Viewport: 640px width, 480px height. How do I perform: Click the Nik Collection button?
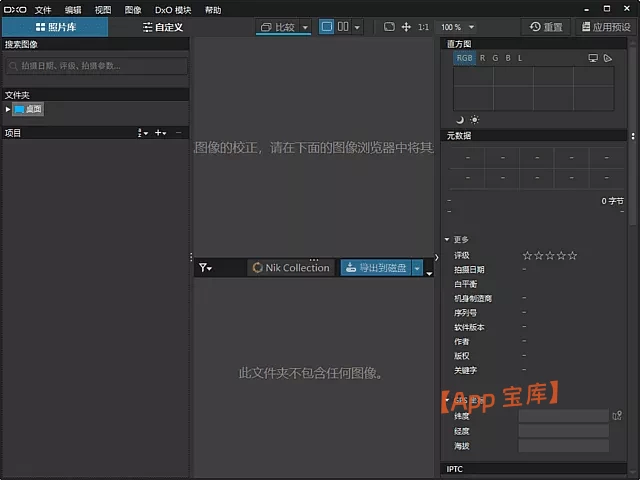coord(291,268)
